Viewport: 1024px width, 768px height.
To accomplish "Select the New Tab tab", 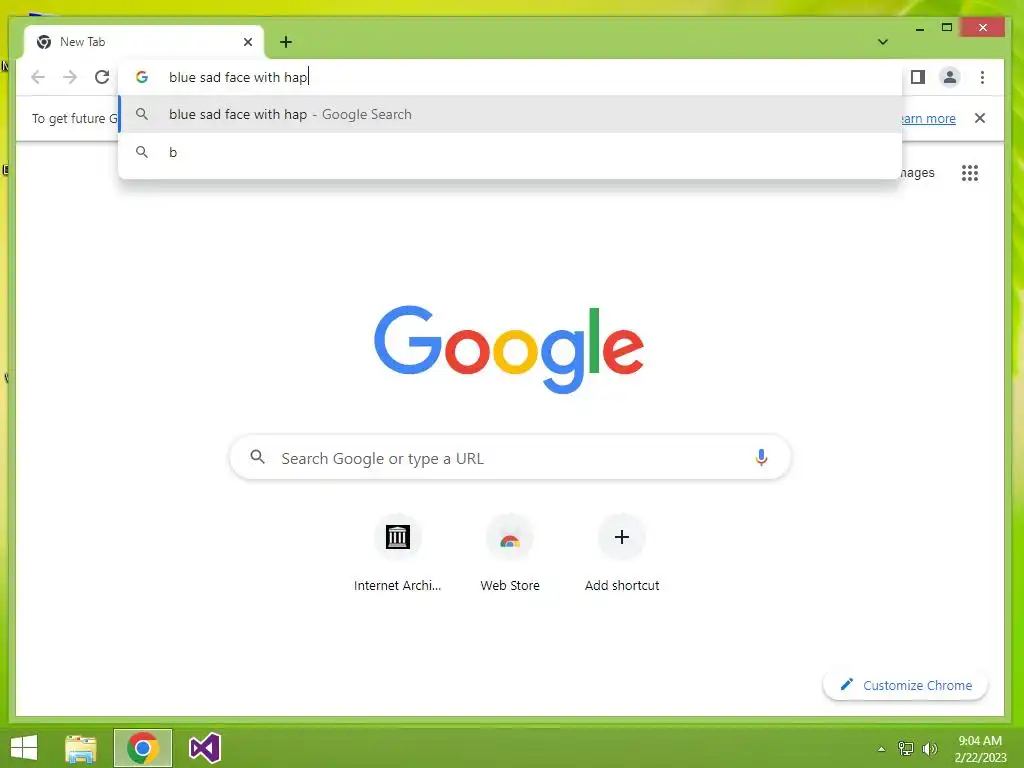I will point(144,42).
